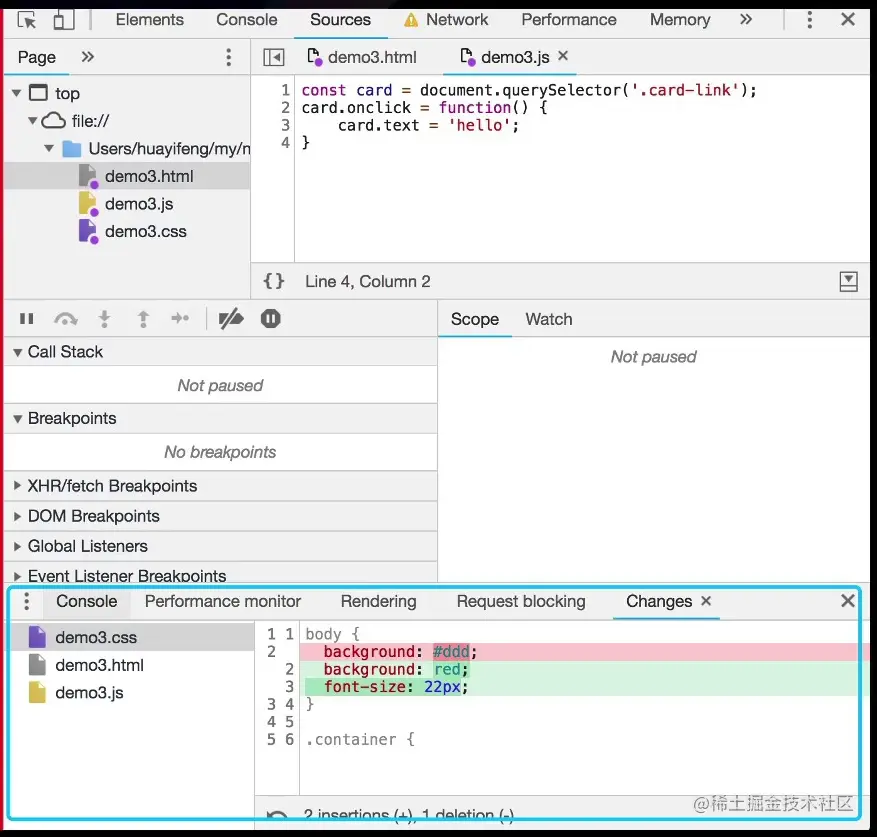Collapse the top frame tree node
The width and height of the screenshot is (877, 837).
tap(17, 93)
